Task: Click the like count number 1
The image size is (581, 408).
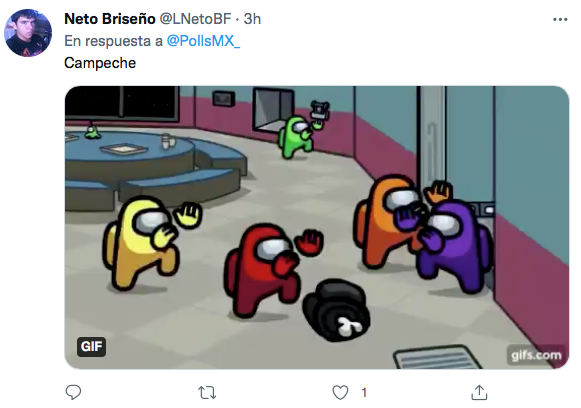Action: (364, 392)
